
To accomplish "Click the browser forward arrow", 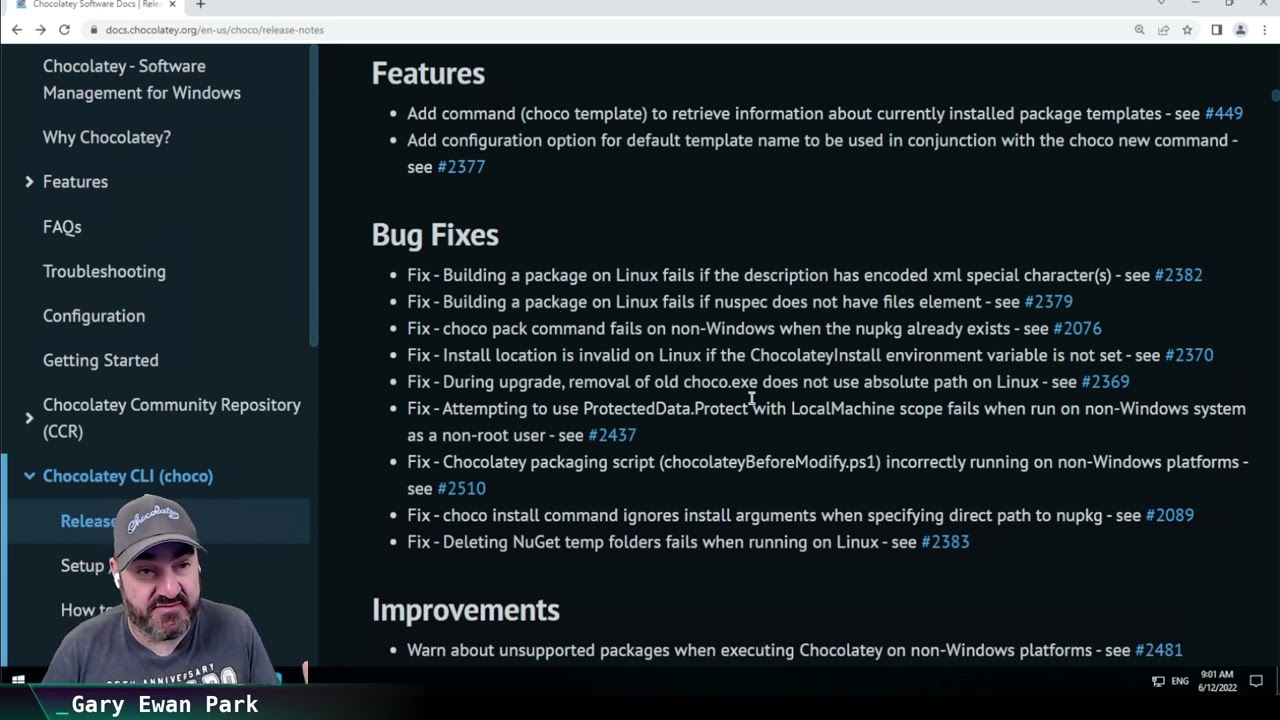I will (40, 30).
